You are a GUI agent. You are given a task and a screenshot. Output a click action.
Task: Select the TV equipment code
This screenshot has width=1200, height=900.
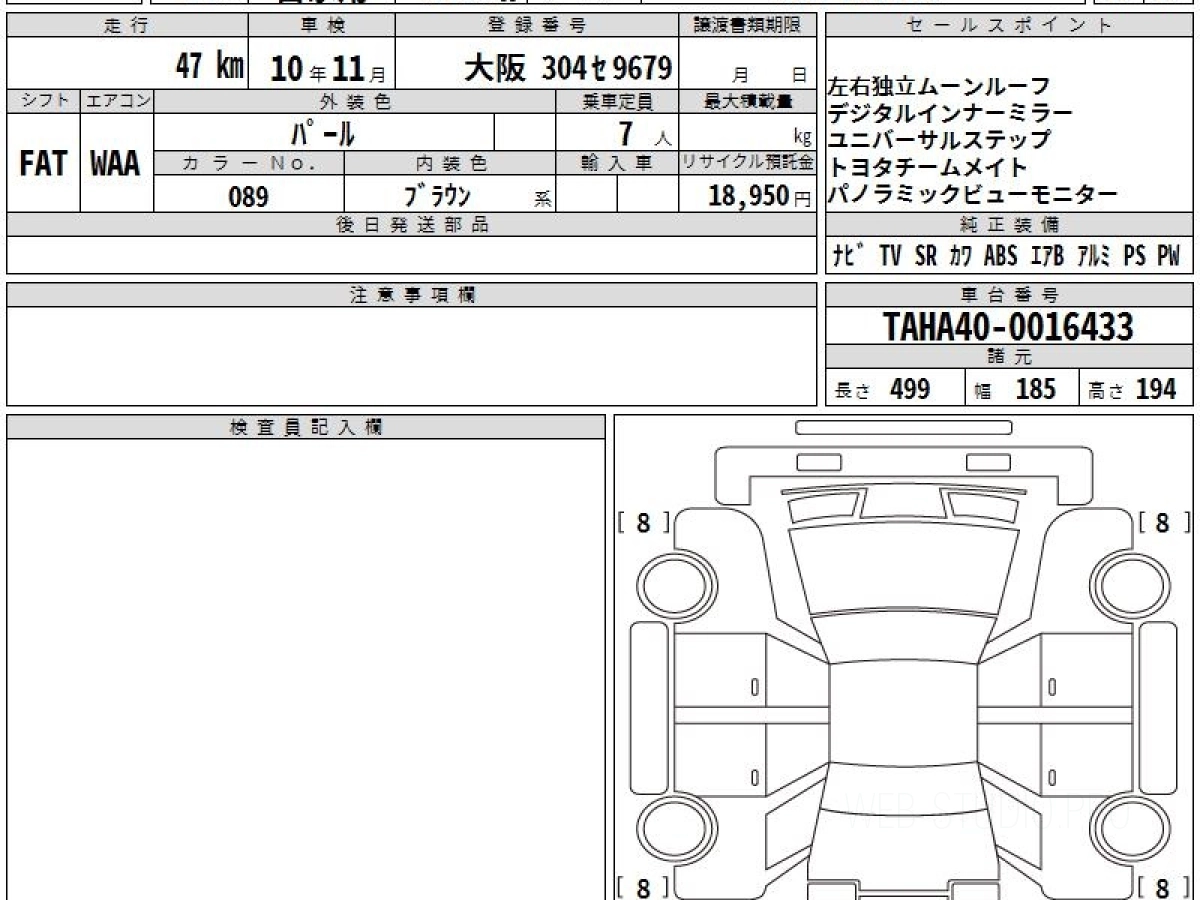coord(891,256)
